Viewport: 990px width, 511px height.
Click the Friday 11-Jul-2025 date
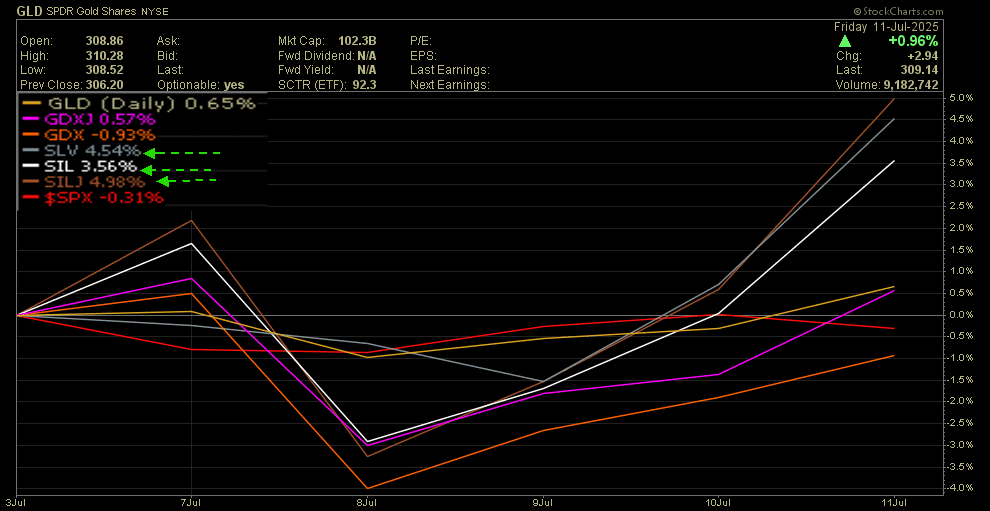886,27
